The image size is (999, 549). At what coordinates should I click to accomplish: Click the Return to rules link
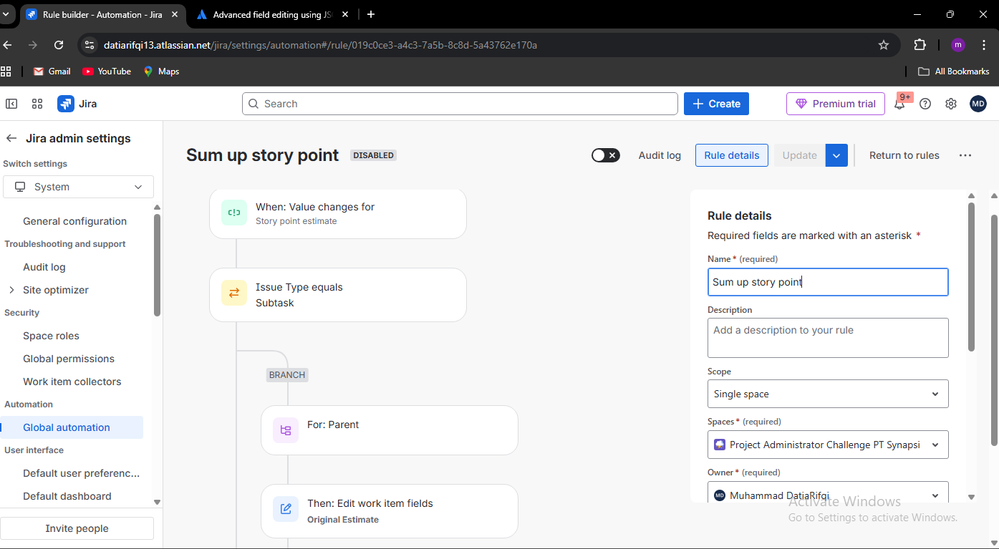[904, 155]
